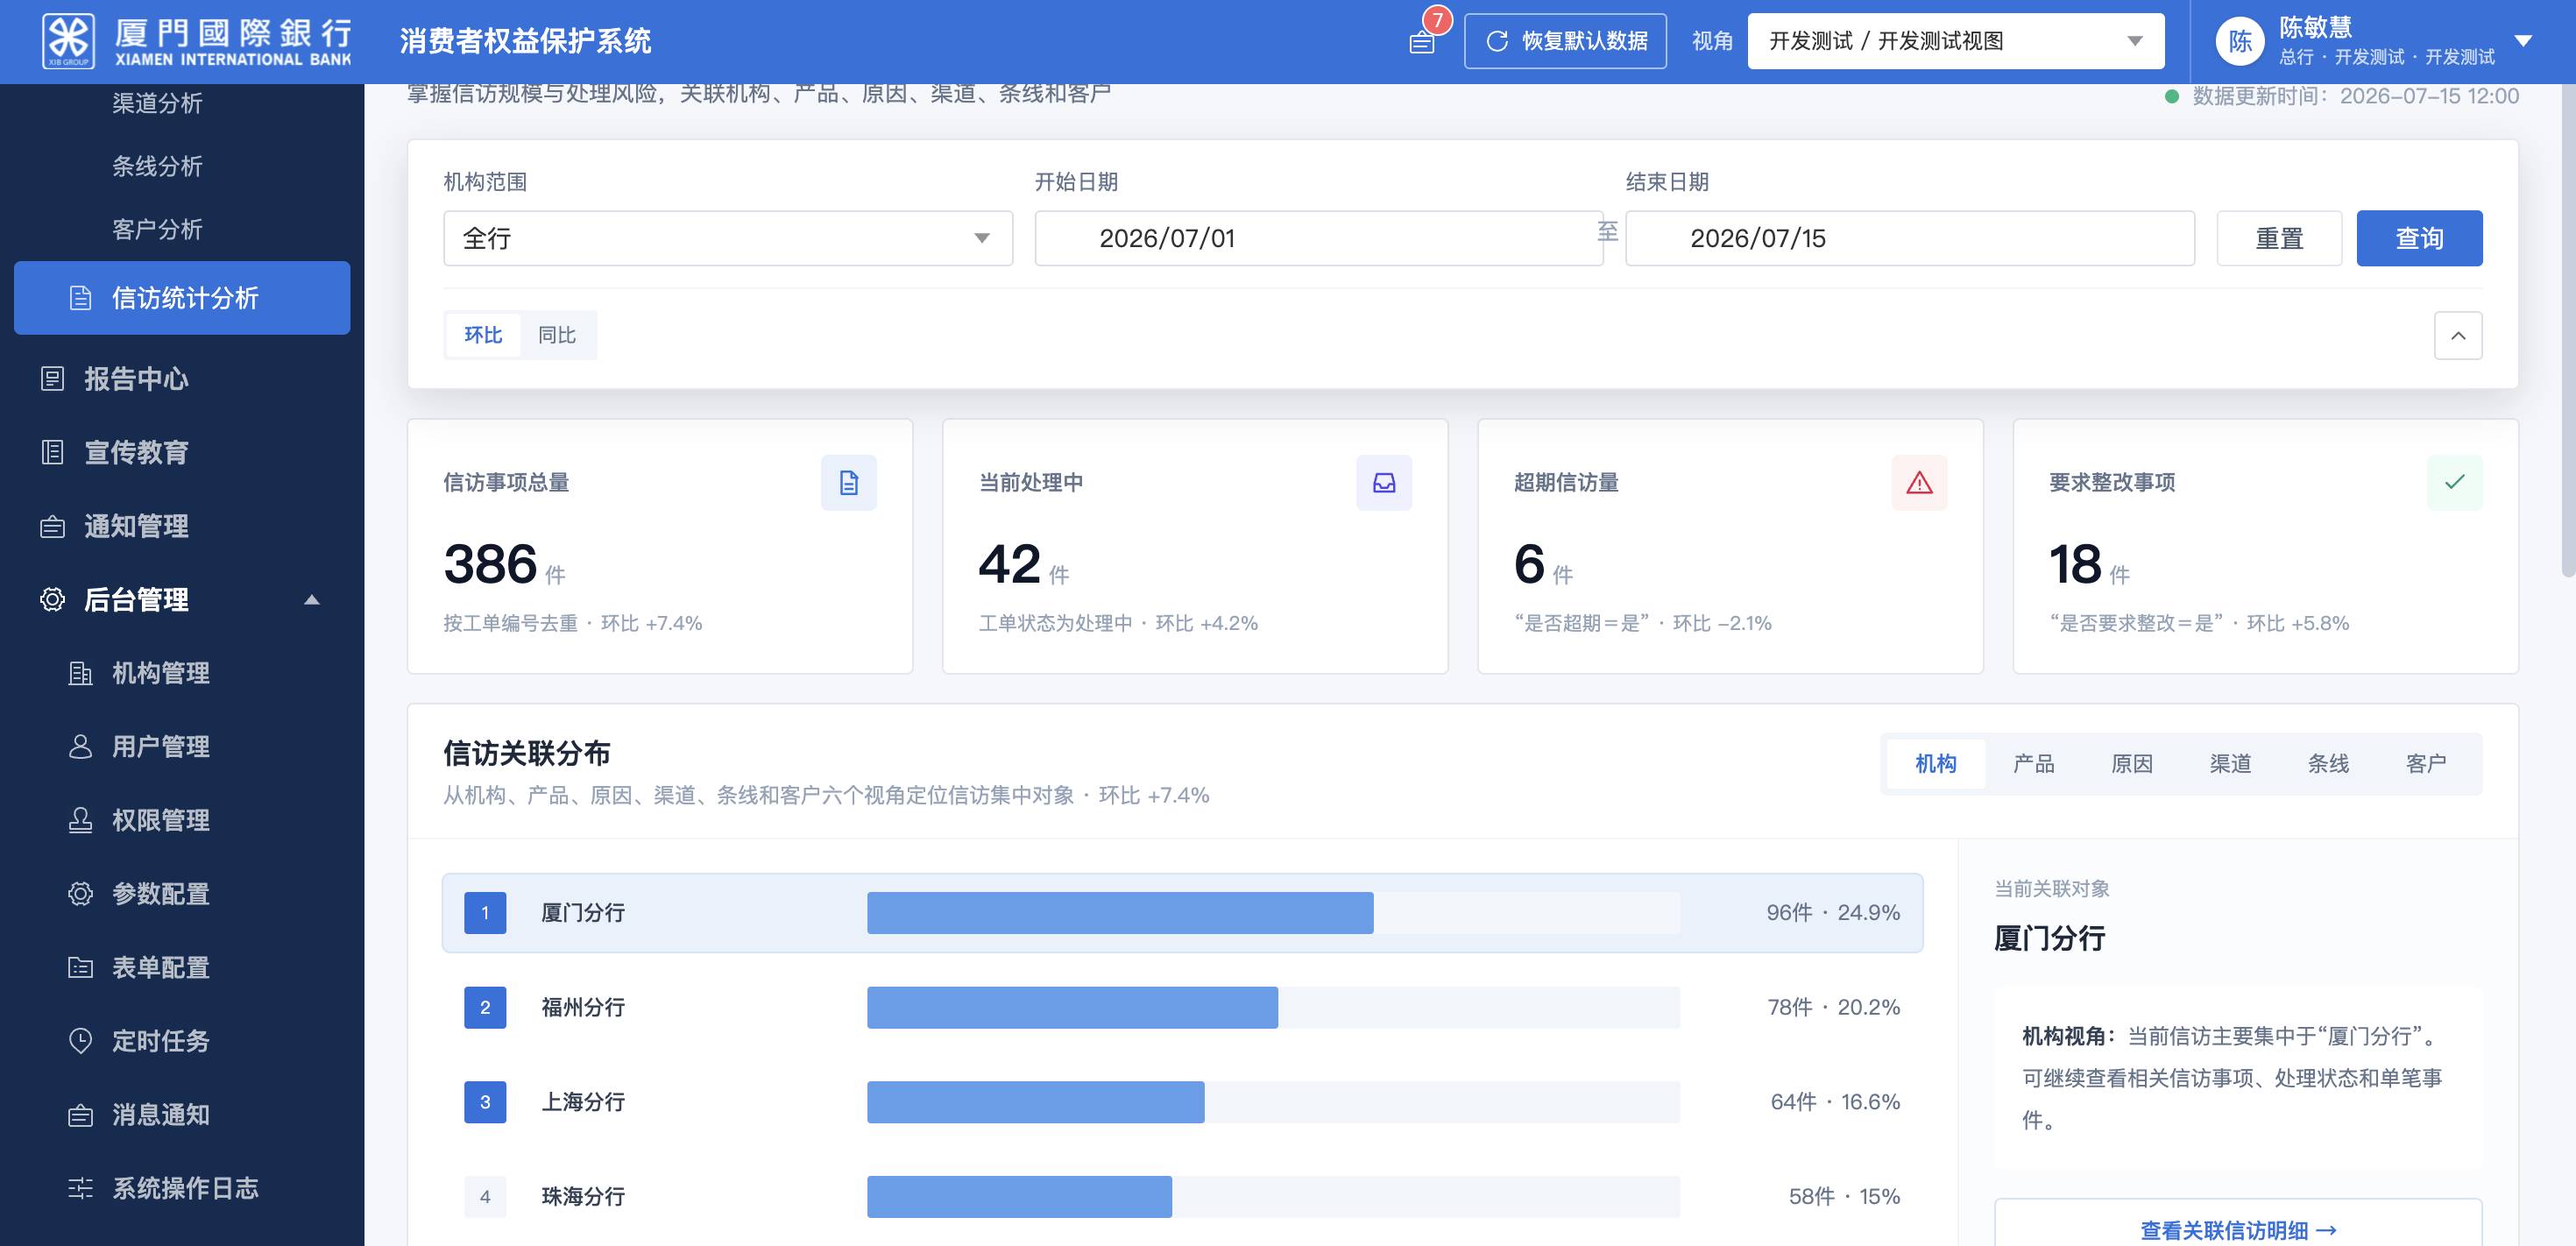
Task: Open the notifications icon with badge 7
Action: click(1422, 42)
